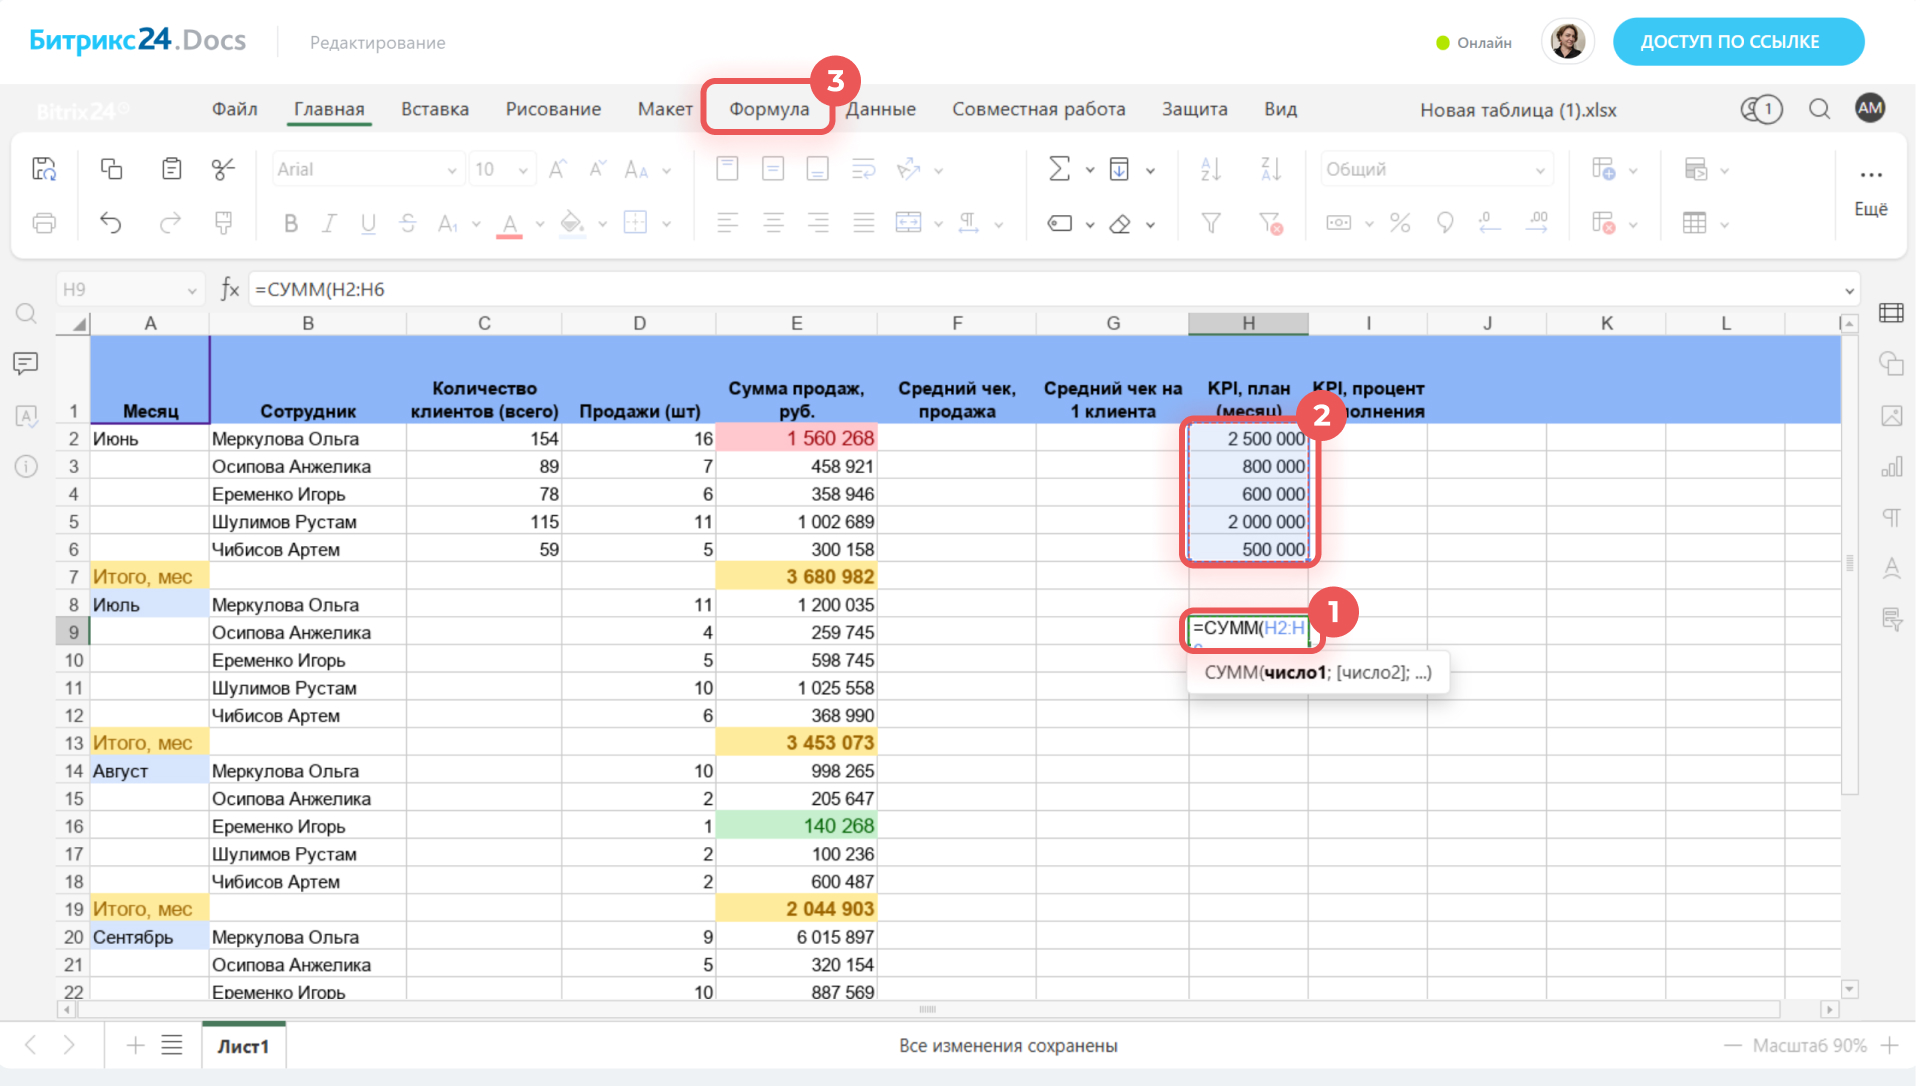The width and height of the screenshot is (1926, 1086).
Task: Open the Формула tab
Action: [x=768, y=109]
